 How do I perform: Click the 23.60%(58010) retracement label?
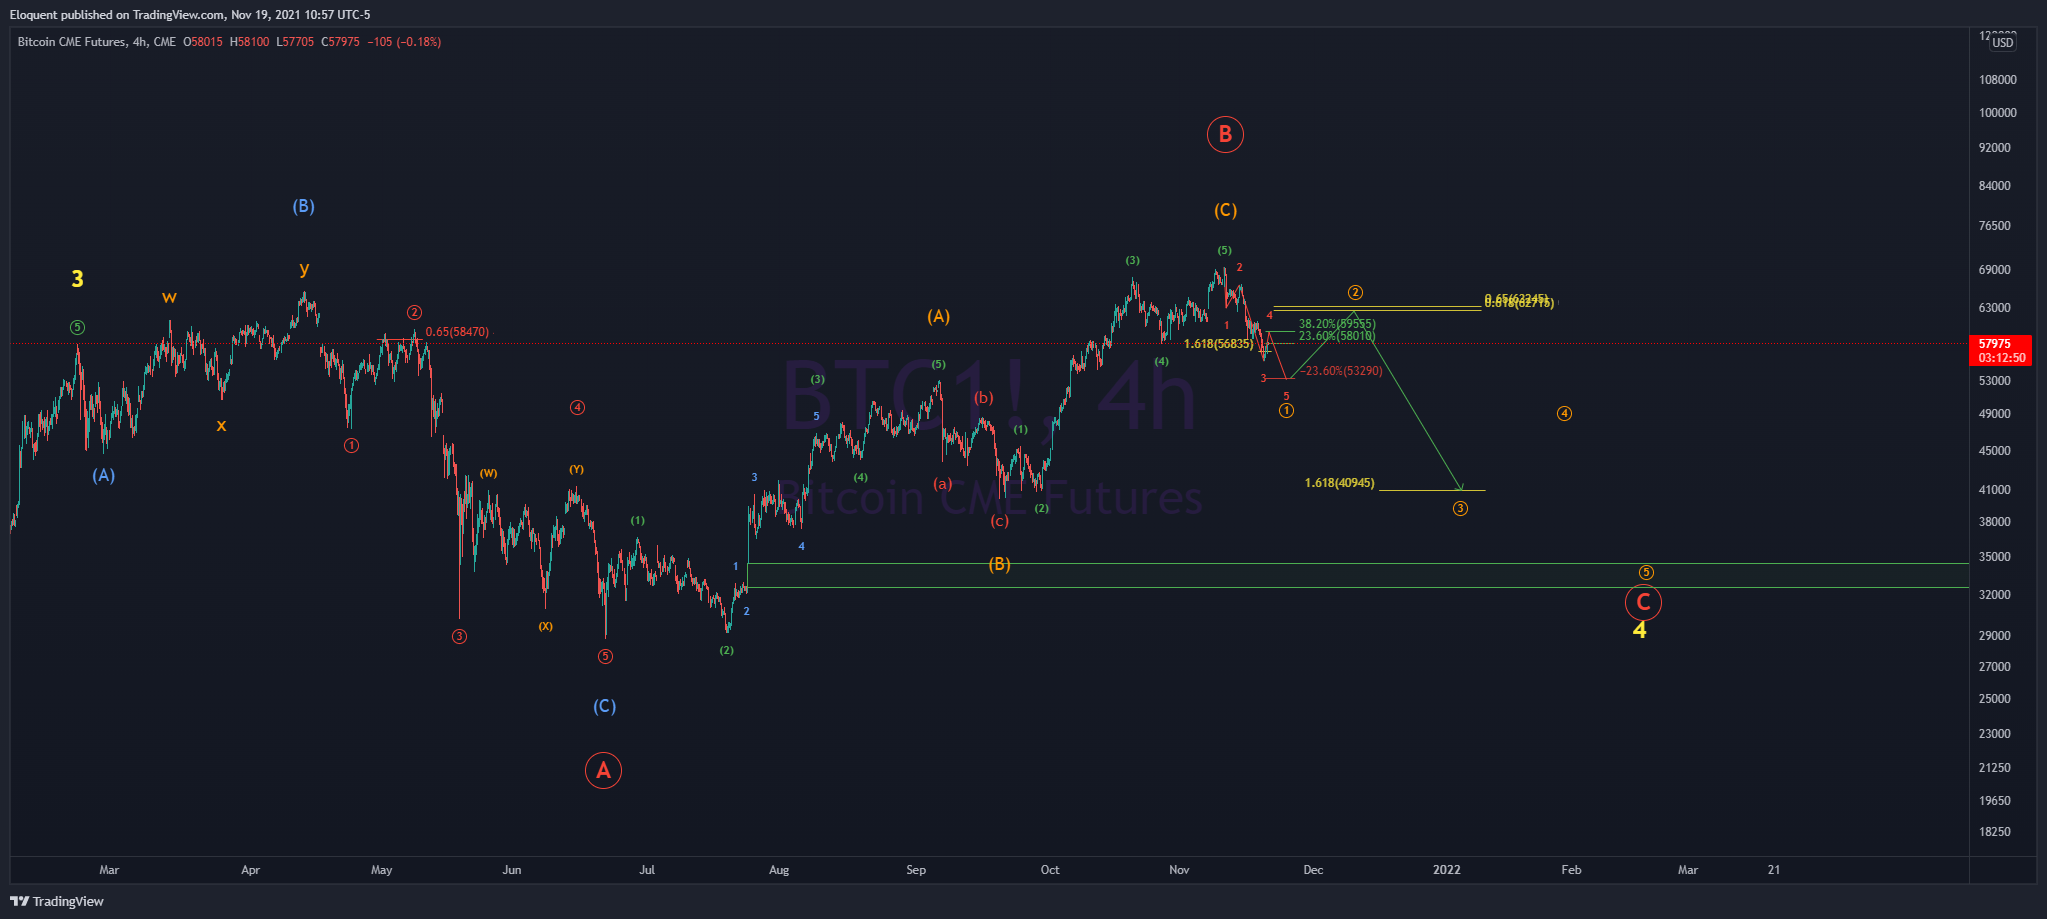click(x=1337, y=336)
